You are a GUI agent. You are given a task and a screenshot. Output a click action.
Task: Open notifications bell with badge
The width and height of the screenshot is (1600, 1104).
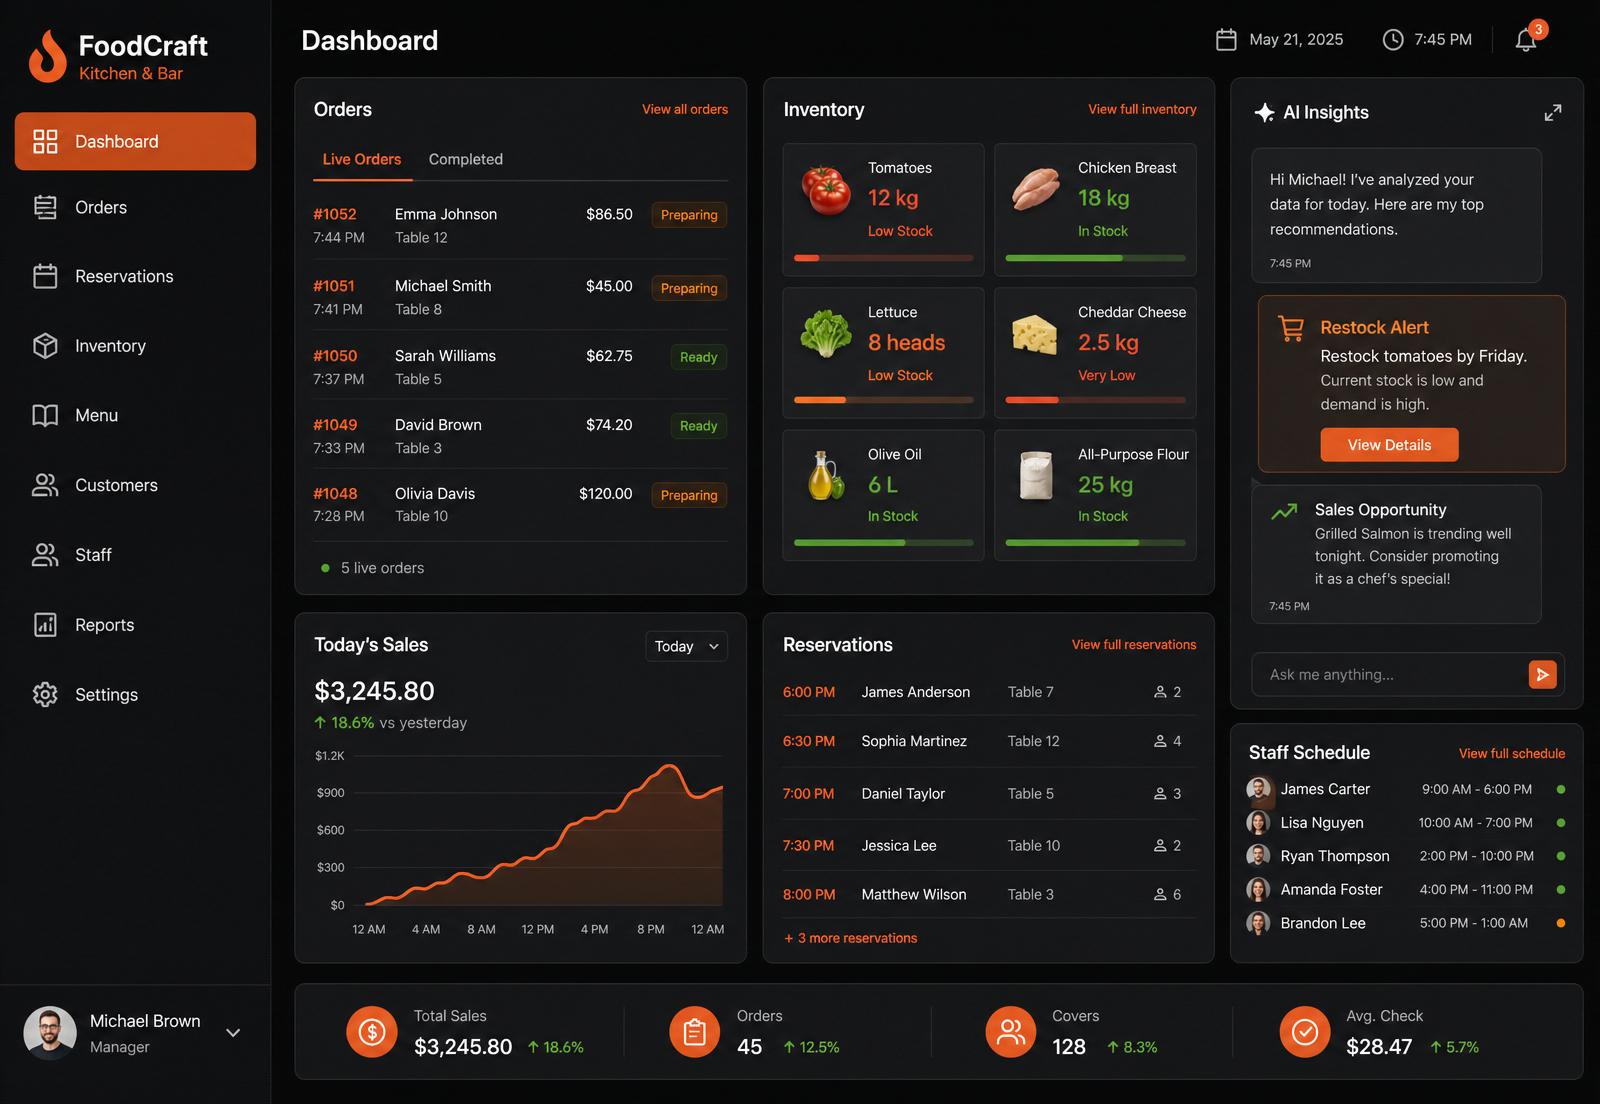click(x=1527, y=38)
